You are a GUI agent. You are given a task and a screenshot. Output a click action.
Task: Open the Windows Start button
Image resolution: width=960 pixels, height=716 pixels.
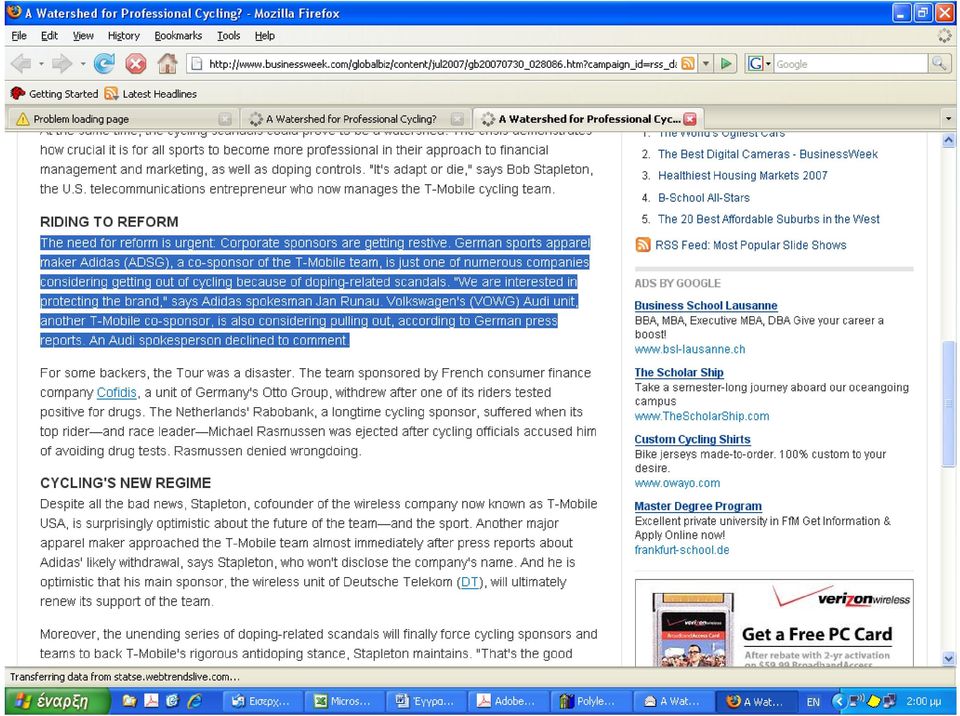[x=56, y=701]
